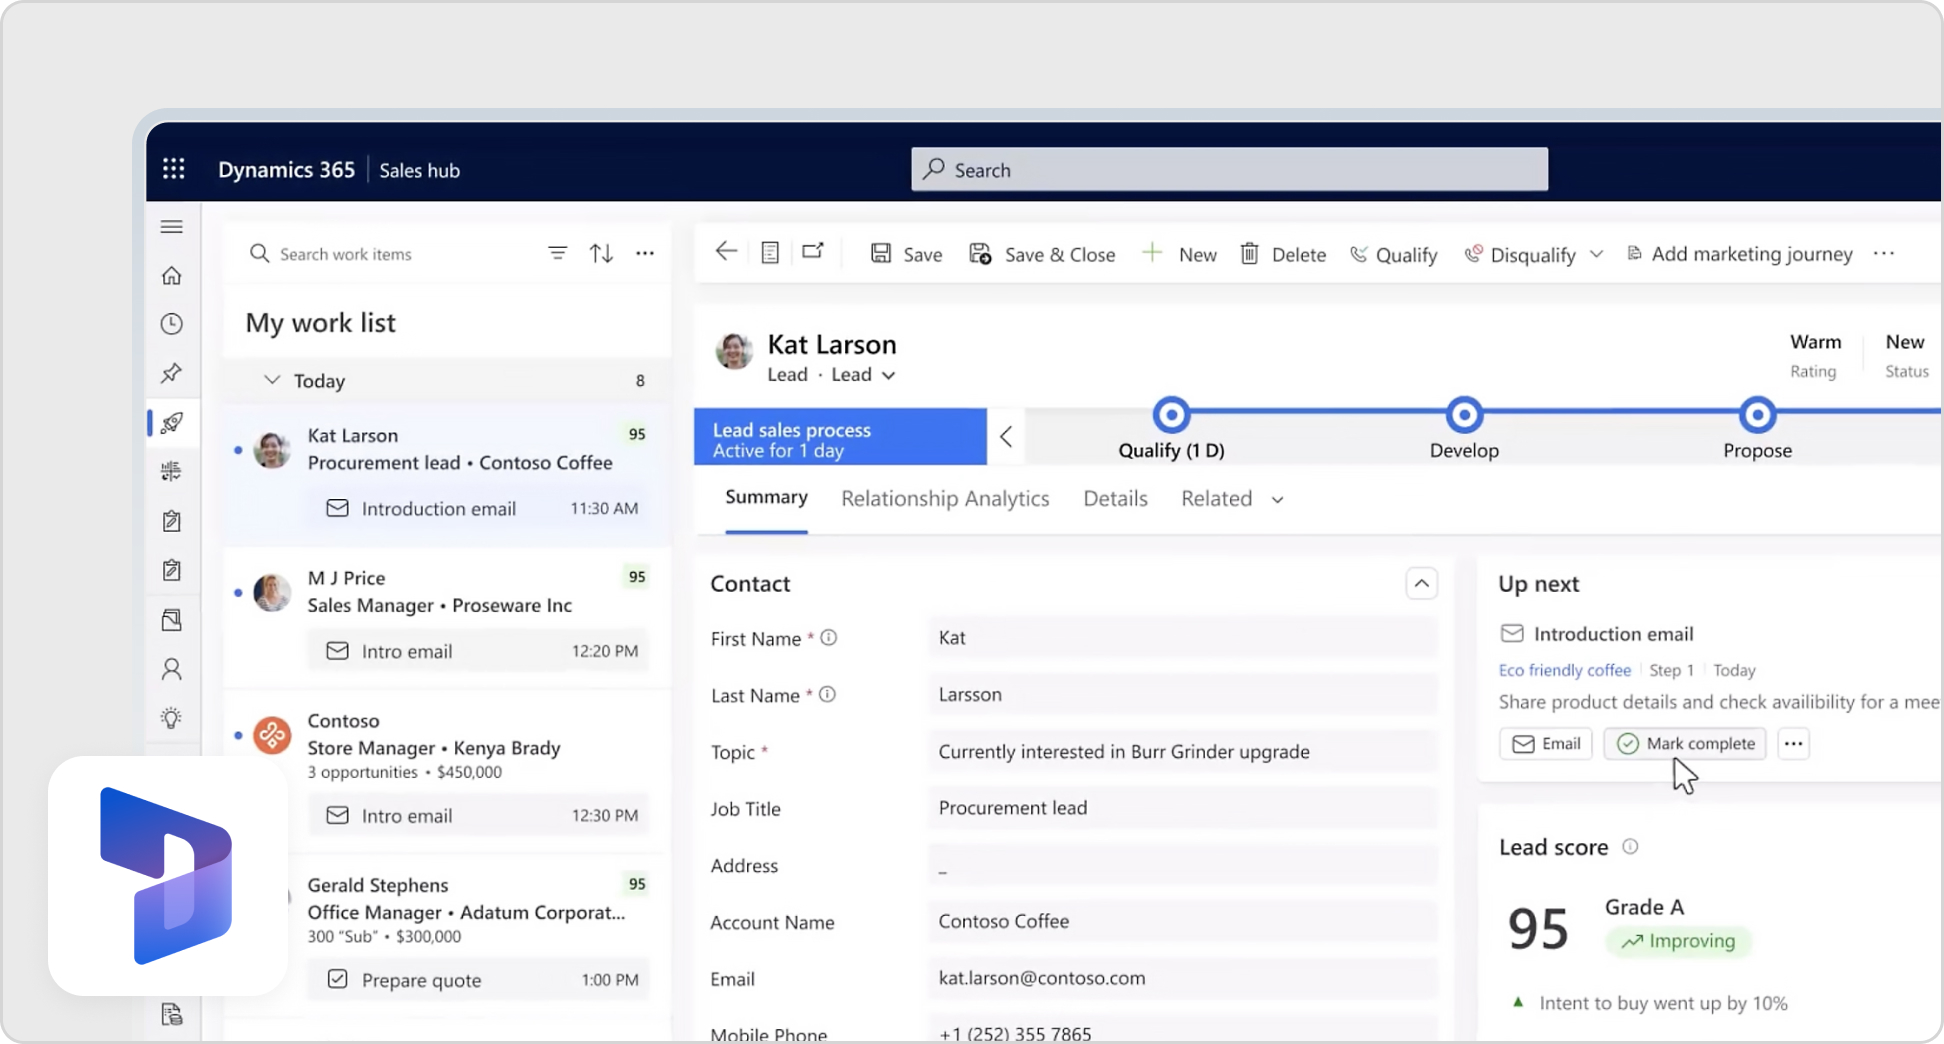
Task: Click the Mark complete button
Action: point(1684,743)
